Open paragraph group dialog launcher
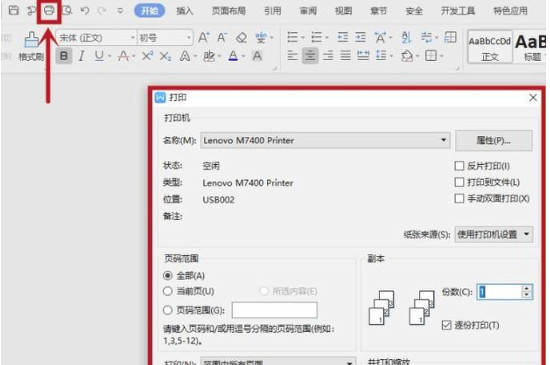Image resolution: width=550 pixels, height=365 pixels. [x=457, y=68]
